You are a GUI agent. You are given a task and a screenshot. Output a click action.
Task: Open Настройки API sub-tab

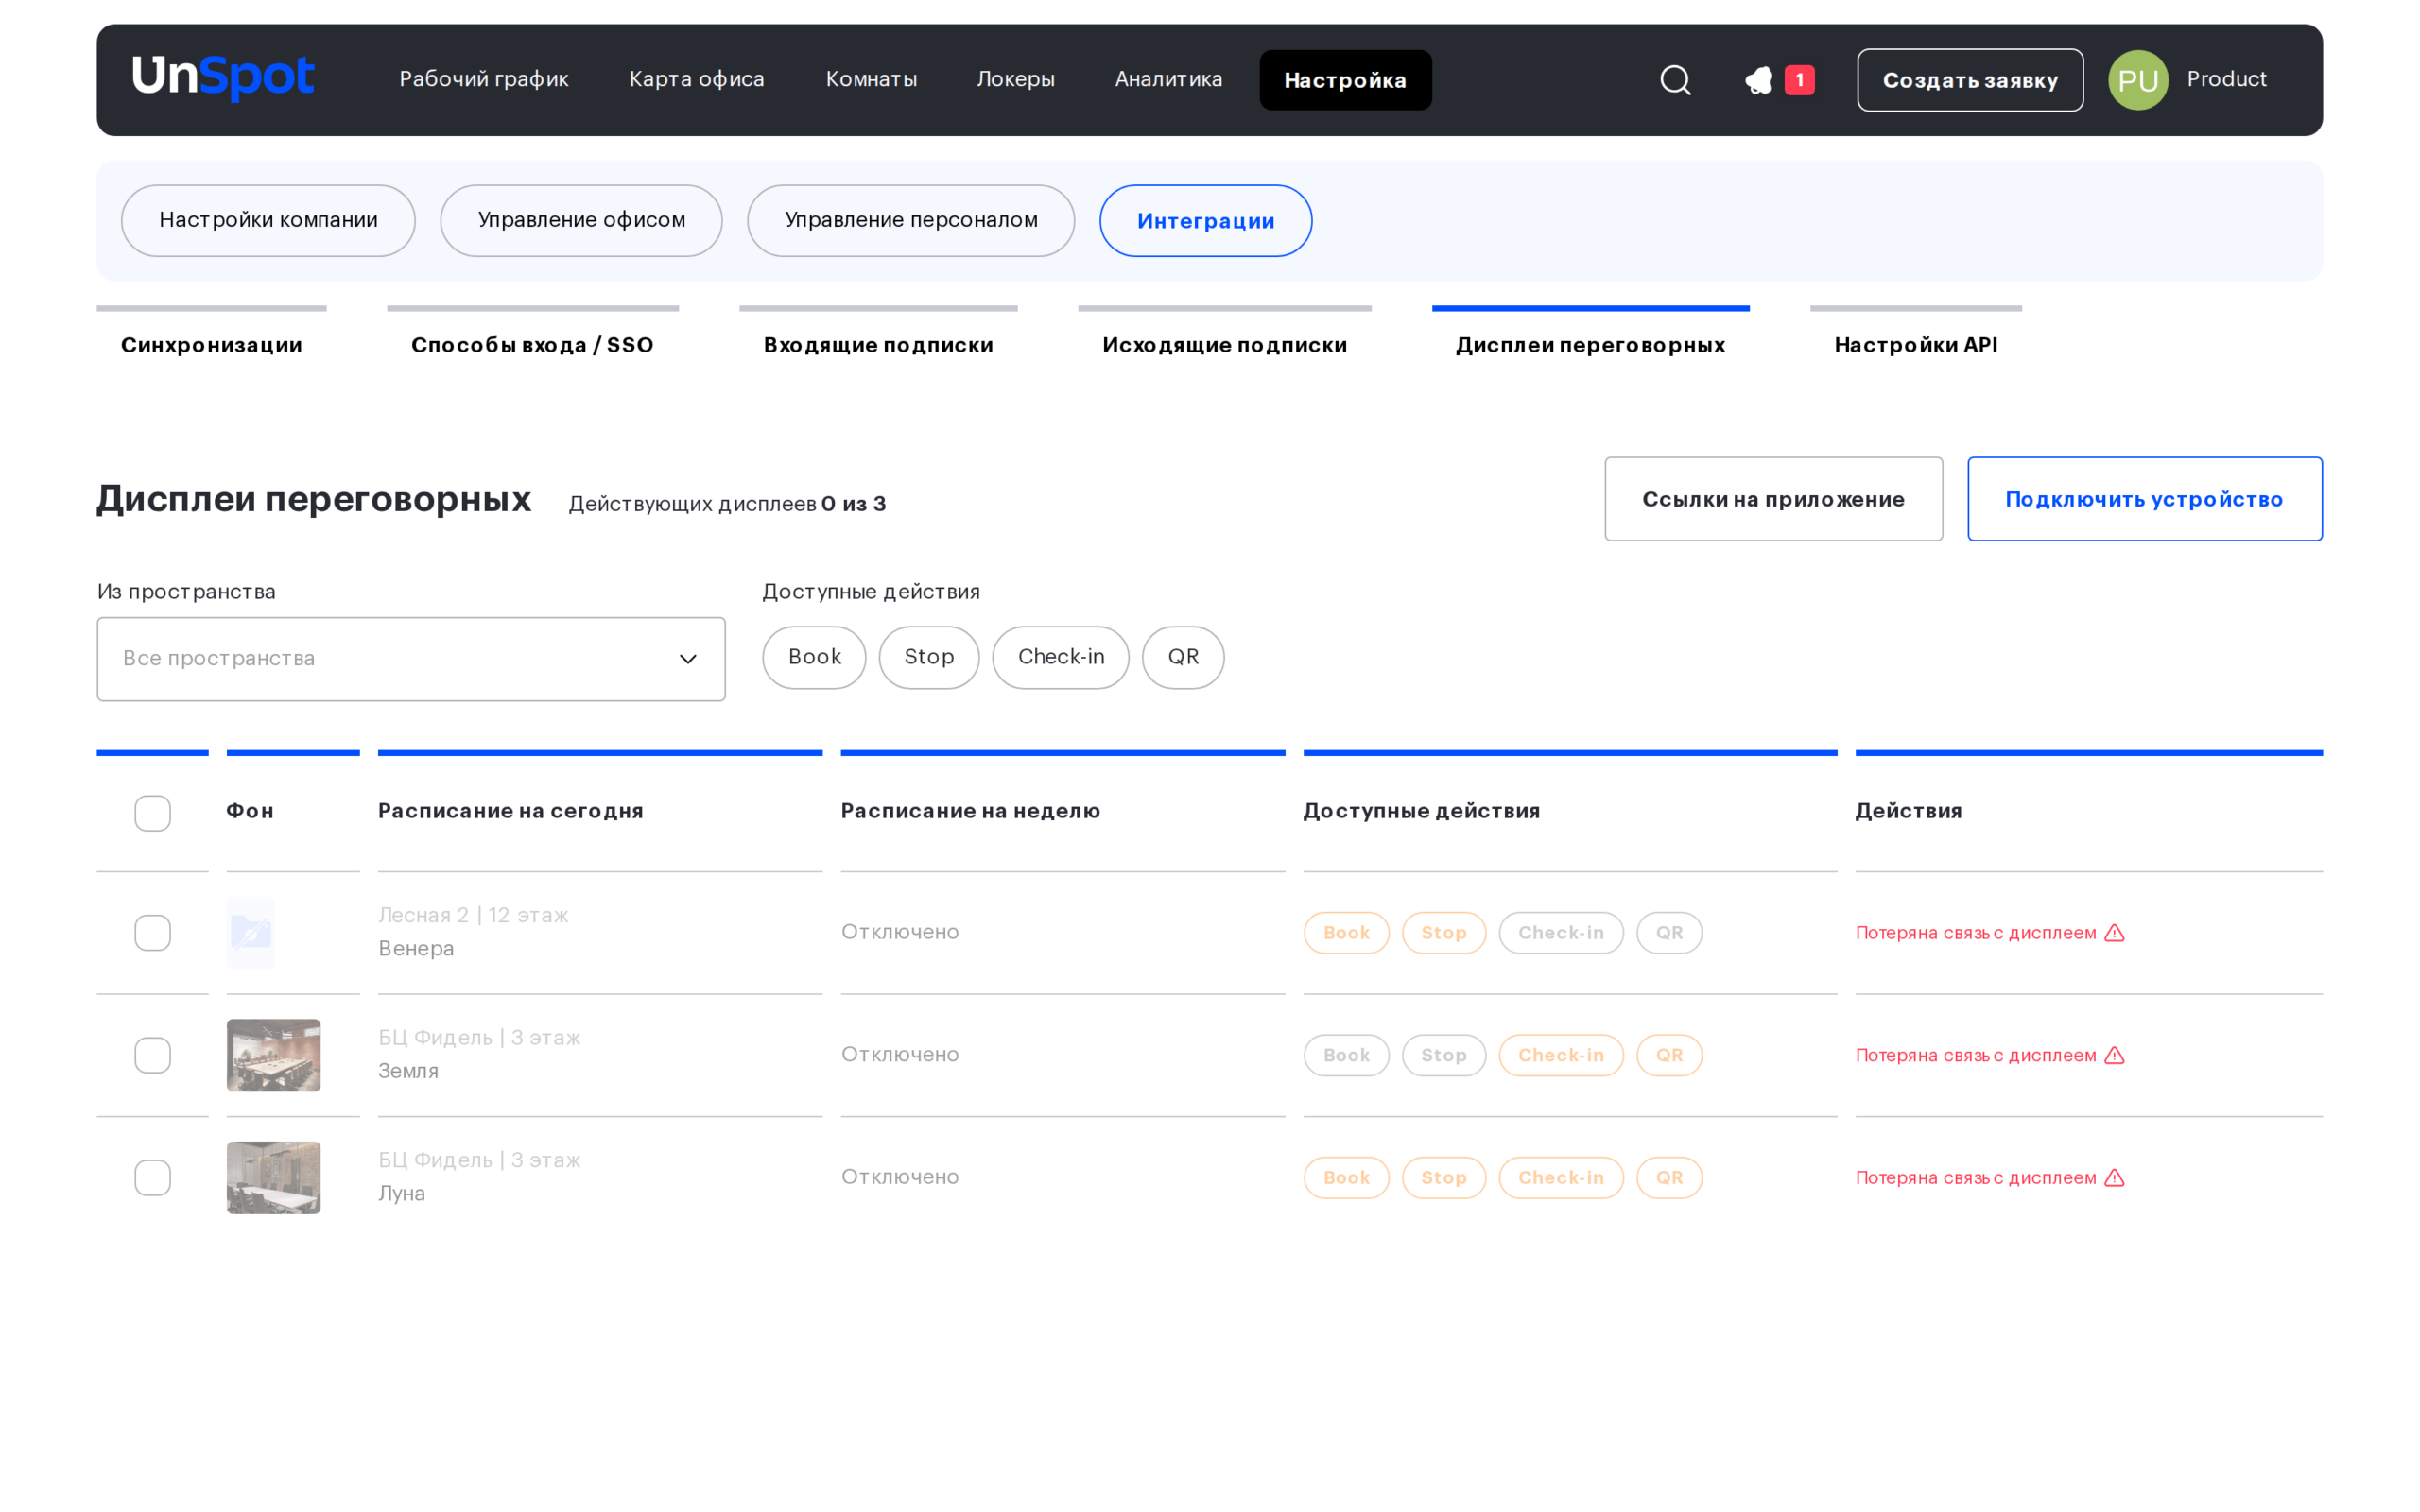tap(1916, 345)
